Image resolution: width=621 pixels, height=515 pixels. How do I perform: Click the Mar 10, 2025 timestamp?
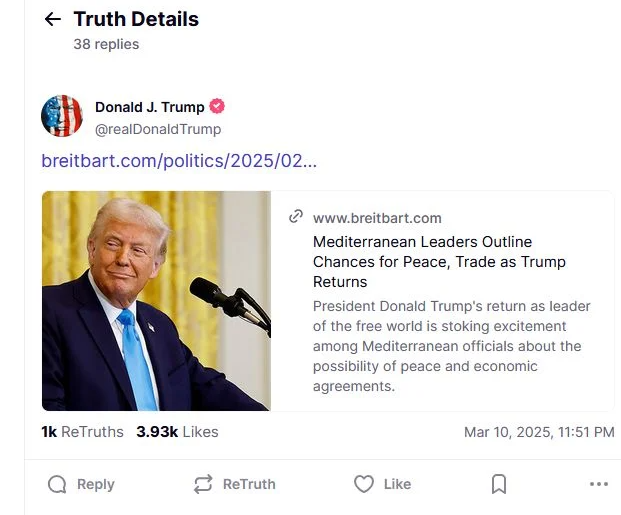[539, 432]
